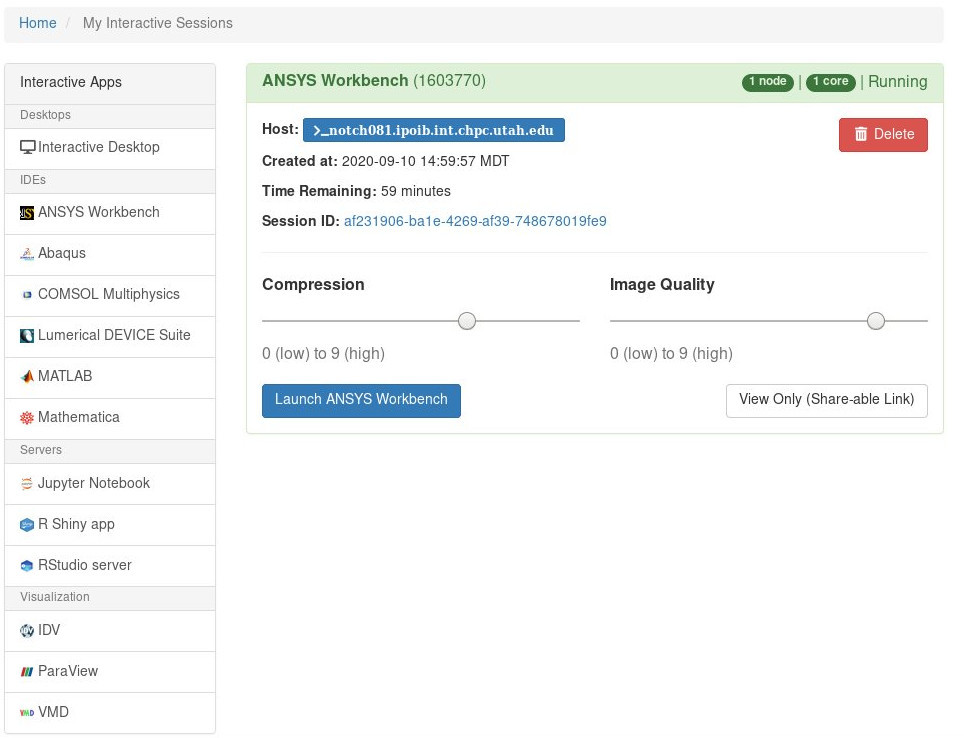The height and width of the screenshot is (738, 964).
Task: Open ParaView visualization entry
Action: (110, 672)
